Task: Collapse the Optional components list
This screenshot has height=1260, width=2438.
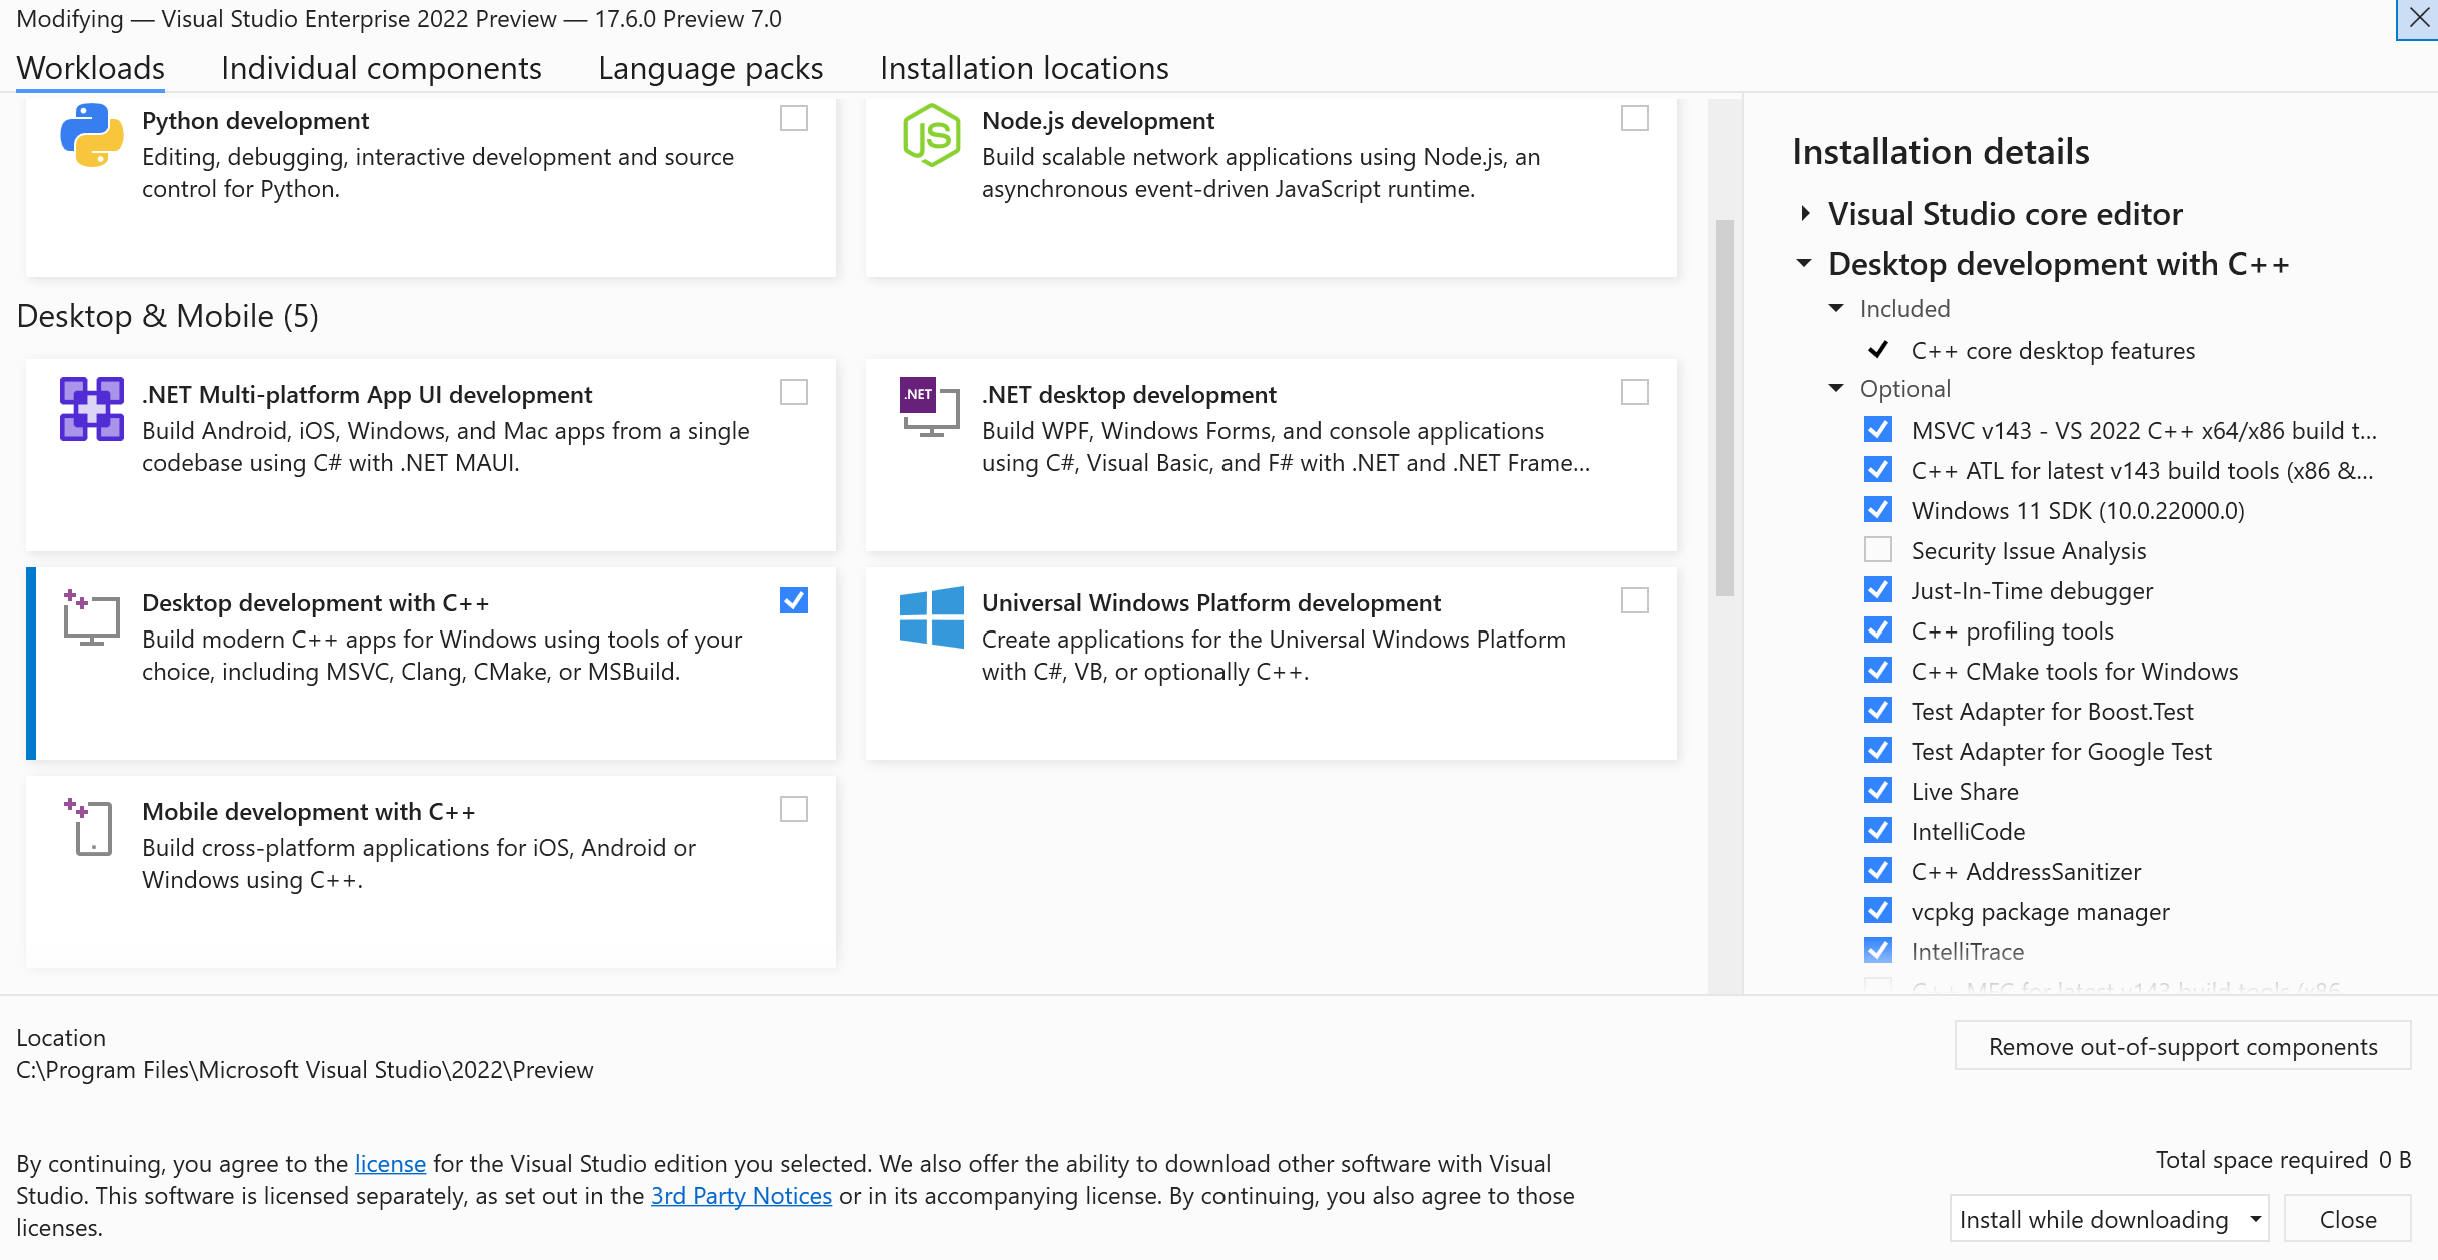Action: click(x=1836, y=388)
